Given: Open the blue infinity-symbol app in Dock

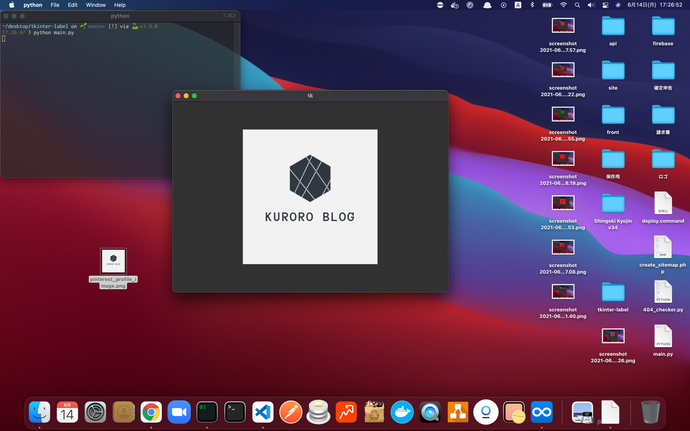Looking at the screenshot, I should pyautogui.click(x=542, y=413).
